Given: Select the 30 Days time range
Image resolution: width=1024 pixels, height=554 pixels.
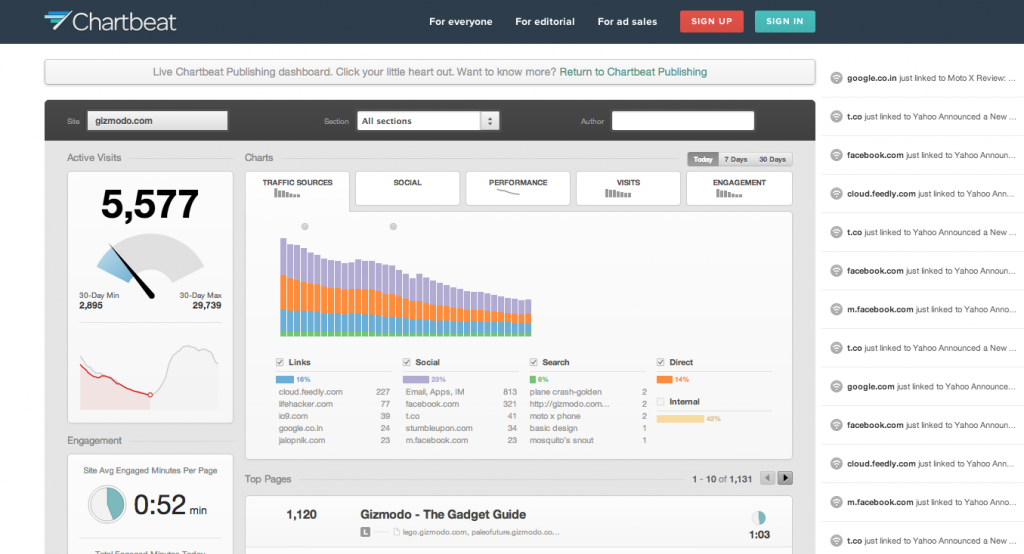Looking at the screenshot, I should tap(772, 159).
